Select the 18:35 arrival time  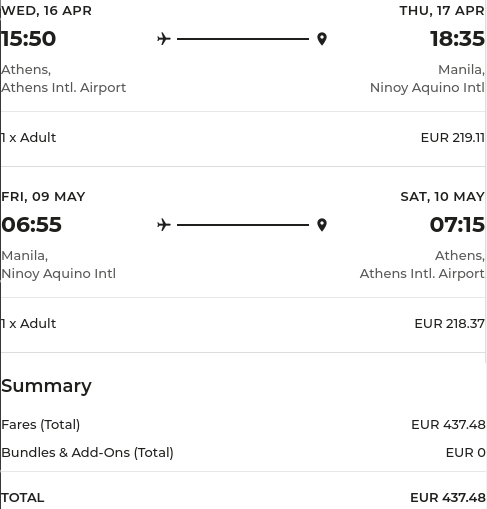(x=457, y=39)
